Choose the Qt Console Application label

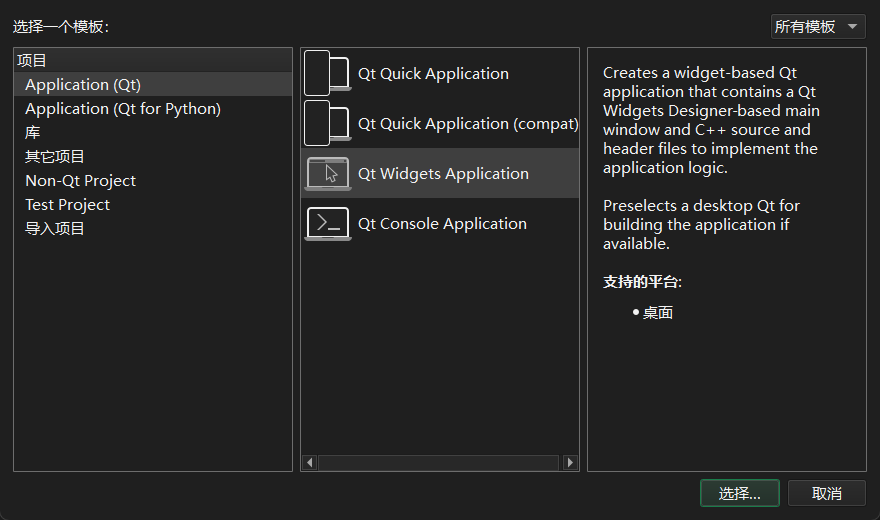442,224
